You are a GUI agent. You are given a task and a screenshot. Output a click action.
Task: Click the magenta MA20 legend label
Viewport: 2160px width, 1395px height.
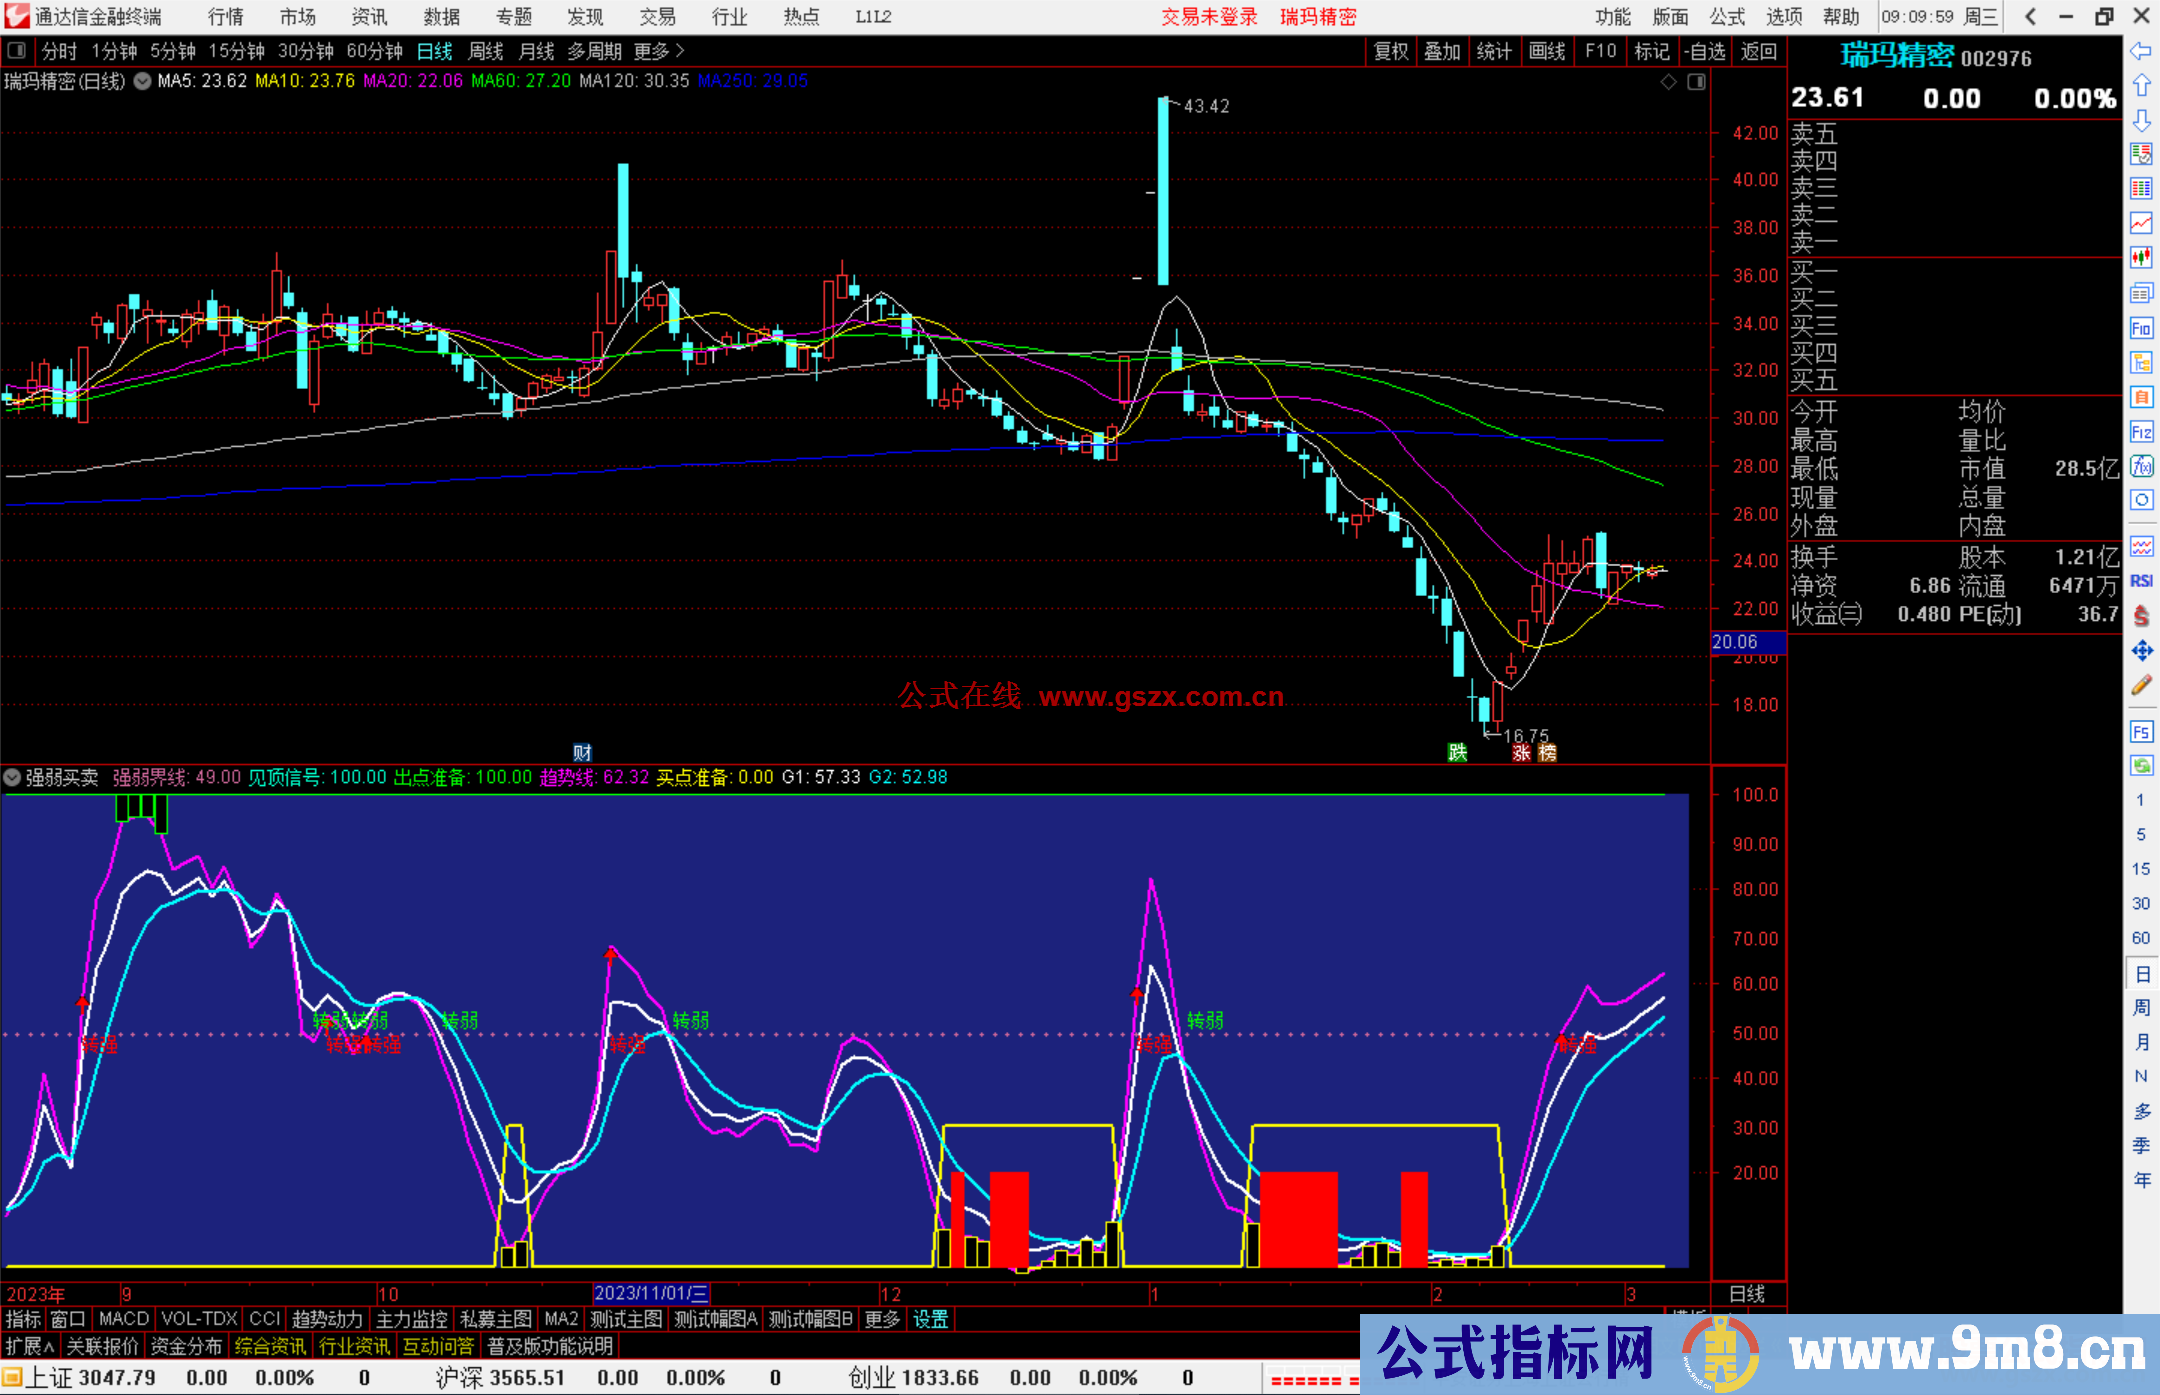coord(413,81)
